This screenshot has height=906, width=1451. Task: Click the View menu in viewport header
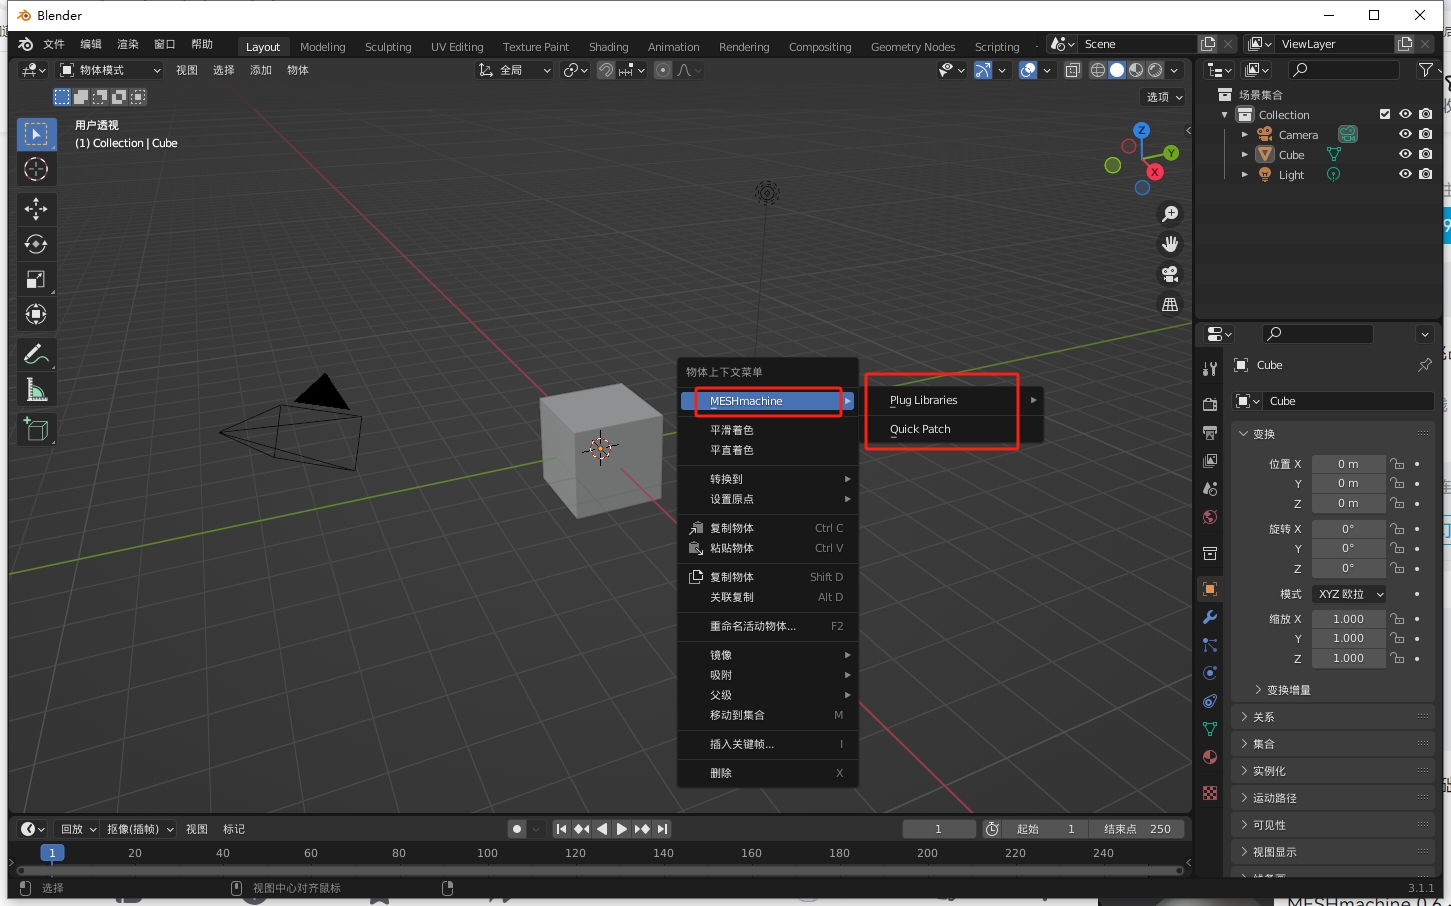(x=186, y=70)
